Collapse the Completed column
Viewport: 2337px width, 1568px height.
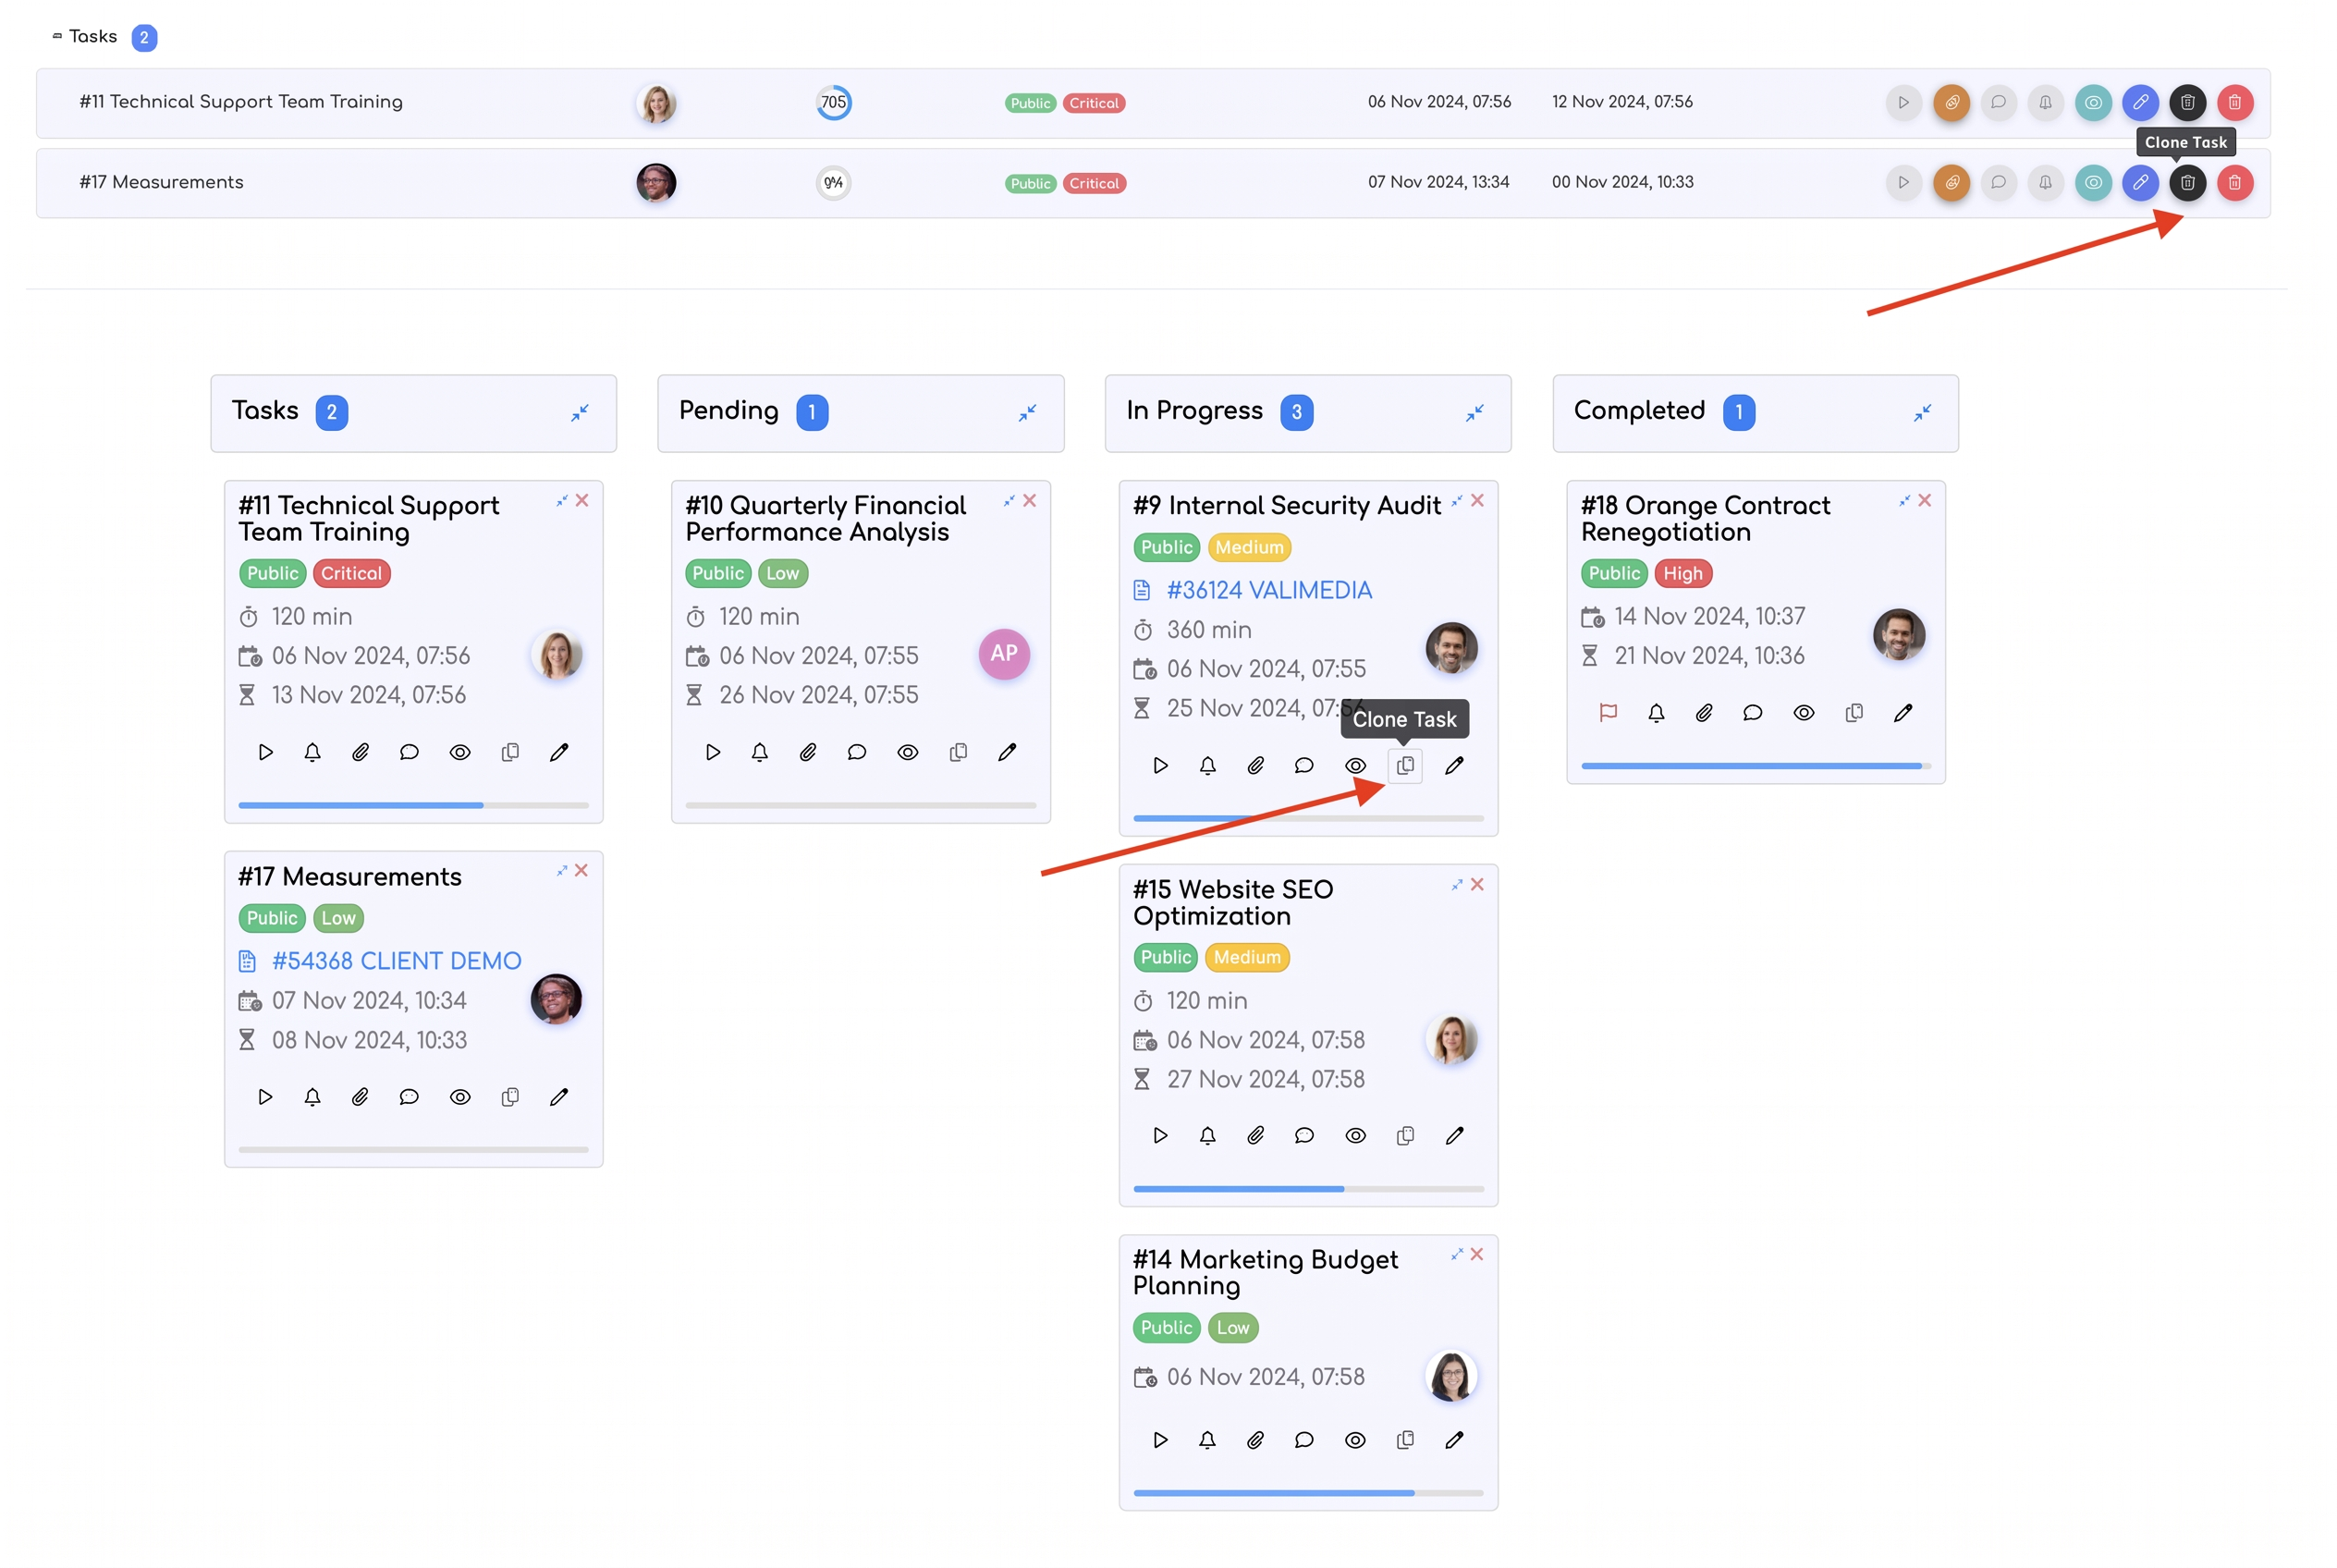click(1921, 413)
